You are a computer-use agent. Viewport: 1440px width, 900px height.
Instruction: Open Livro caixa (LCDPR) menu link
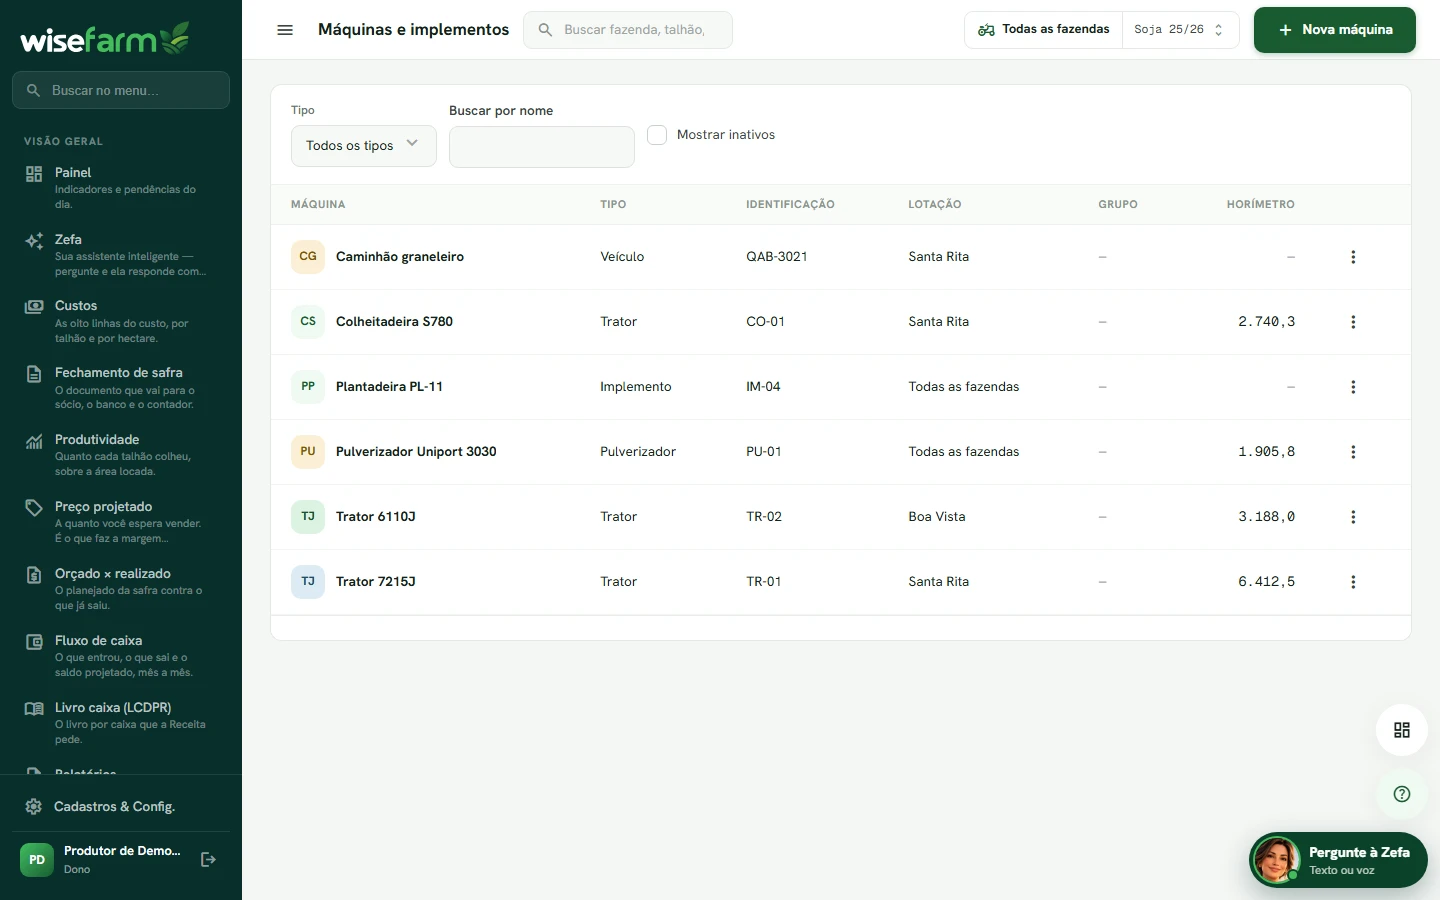pyautogui.click(x=121, y=723)
